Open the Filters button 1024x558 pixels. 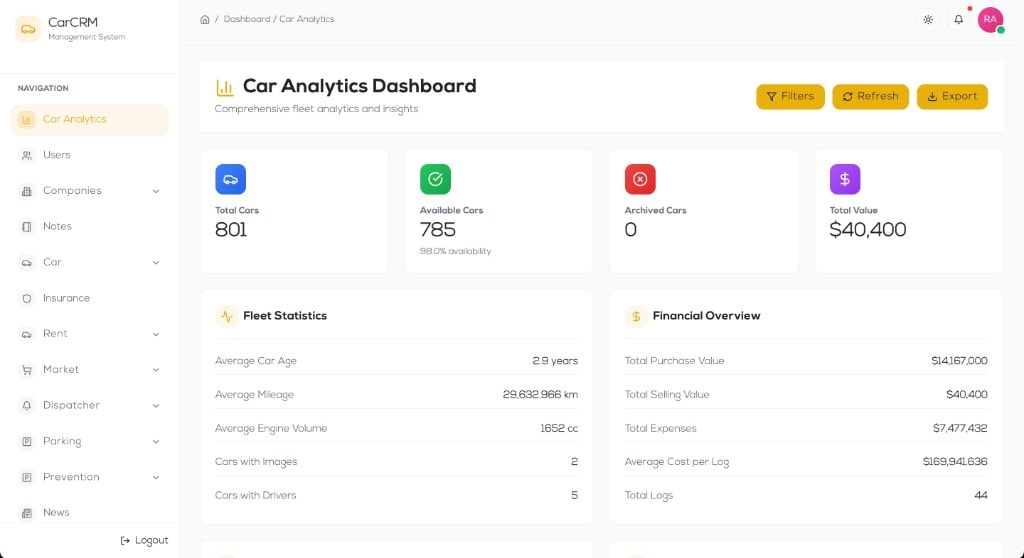click(x=790, y=97)
